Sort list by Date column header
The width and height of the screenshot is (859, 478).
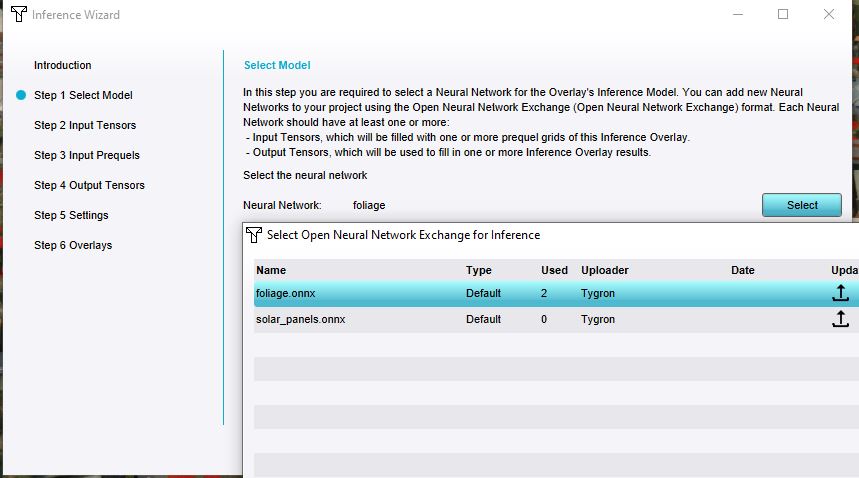tap(742, 270)
